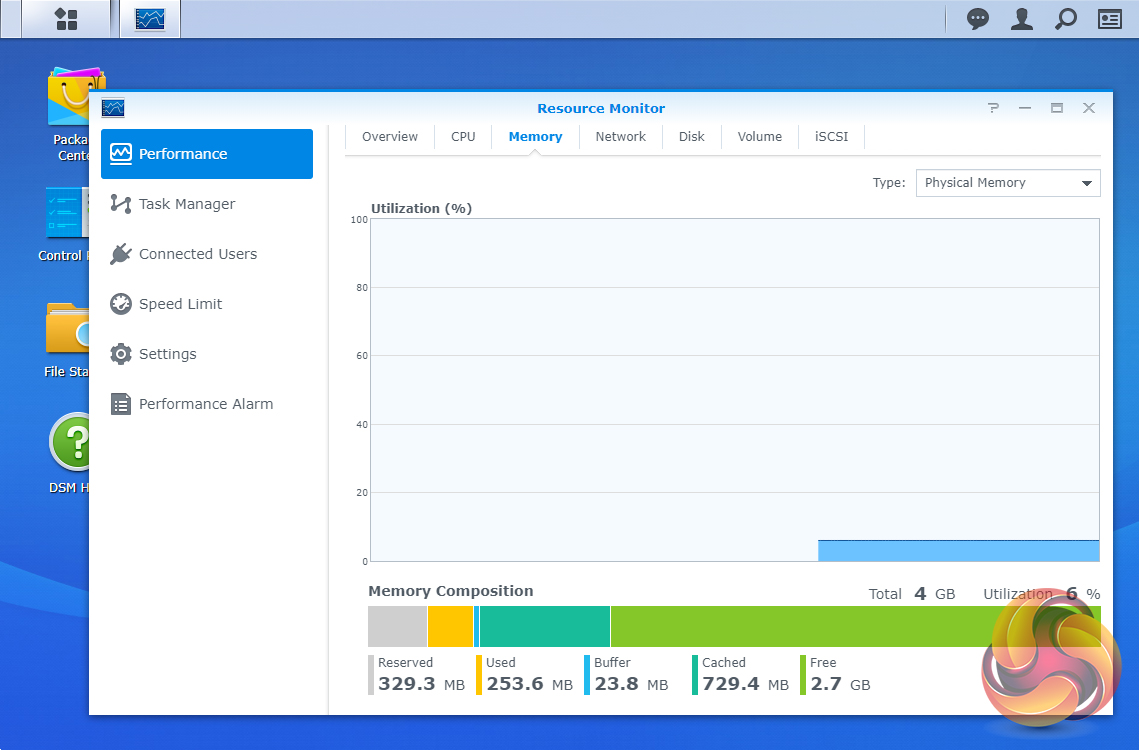Click the teal Cached segment of memory bar
Screen dimensions: 1139x750
[544, 627]
